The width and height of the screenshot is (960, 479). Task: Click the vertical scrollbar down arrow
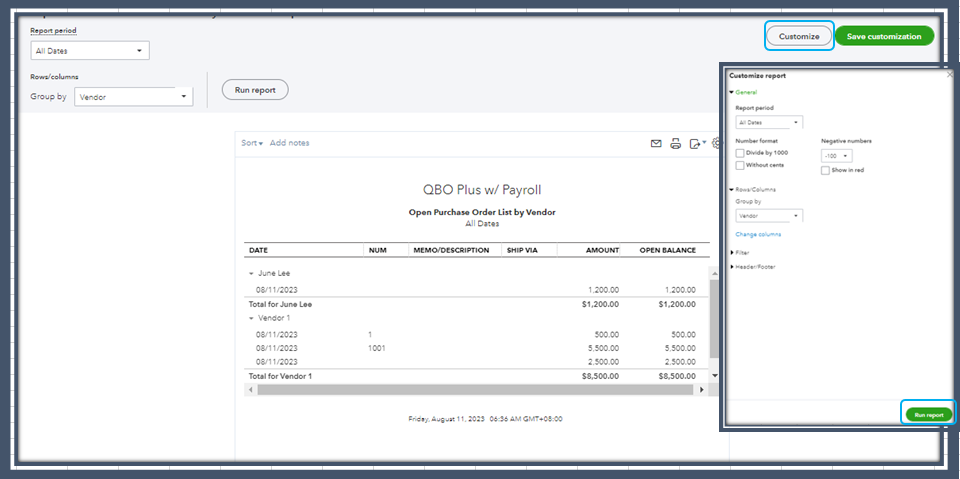point(714,375)
